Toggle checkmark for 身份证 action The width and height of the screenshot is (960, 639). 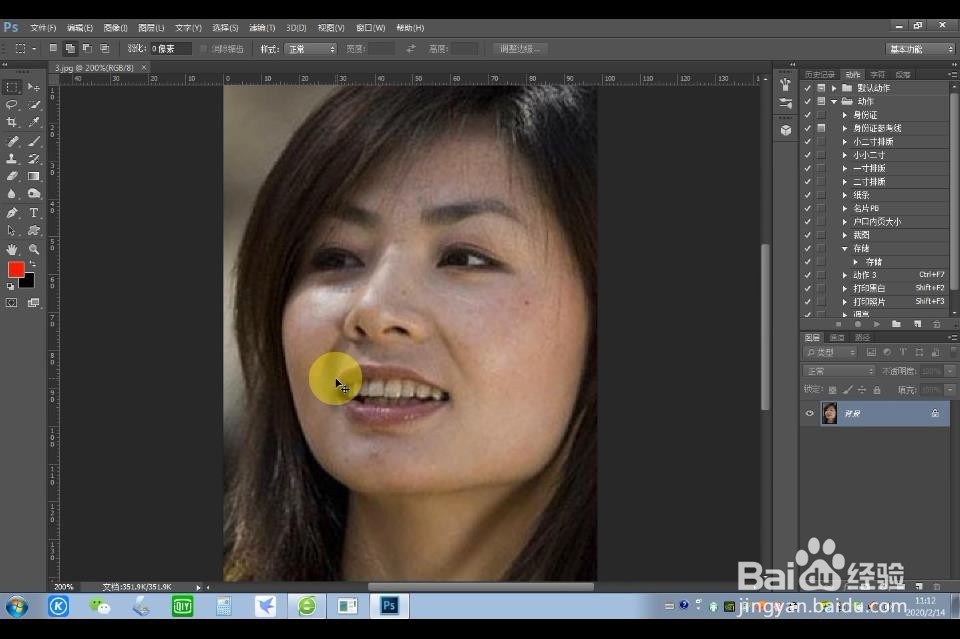[x=808, y=115]
